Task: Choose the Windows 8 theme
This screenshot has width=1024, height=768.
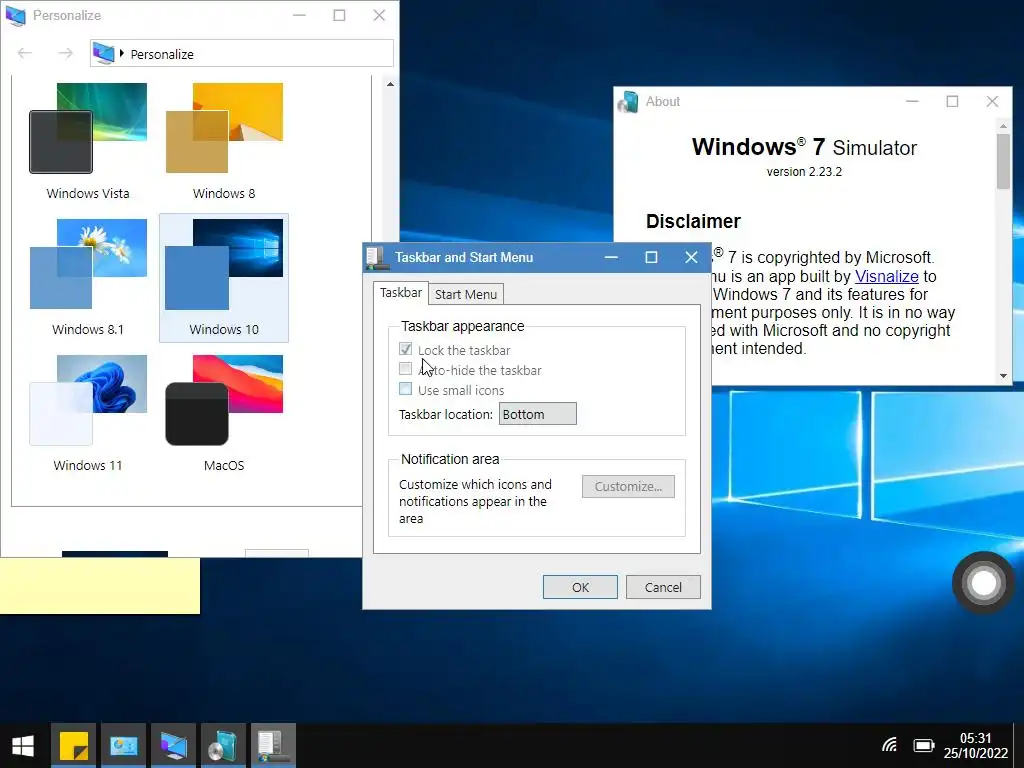Action: pyautogui.click(x=224, y=142)
